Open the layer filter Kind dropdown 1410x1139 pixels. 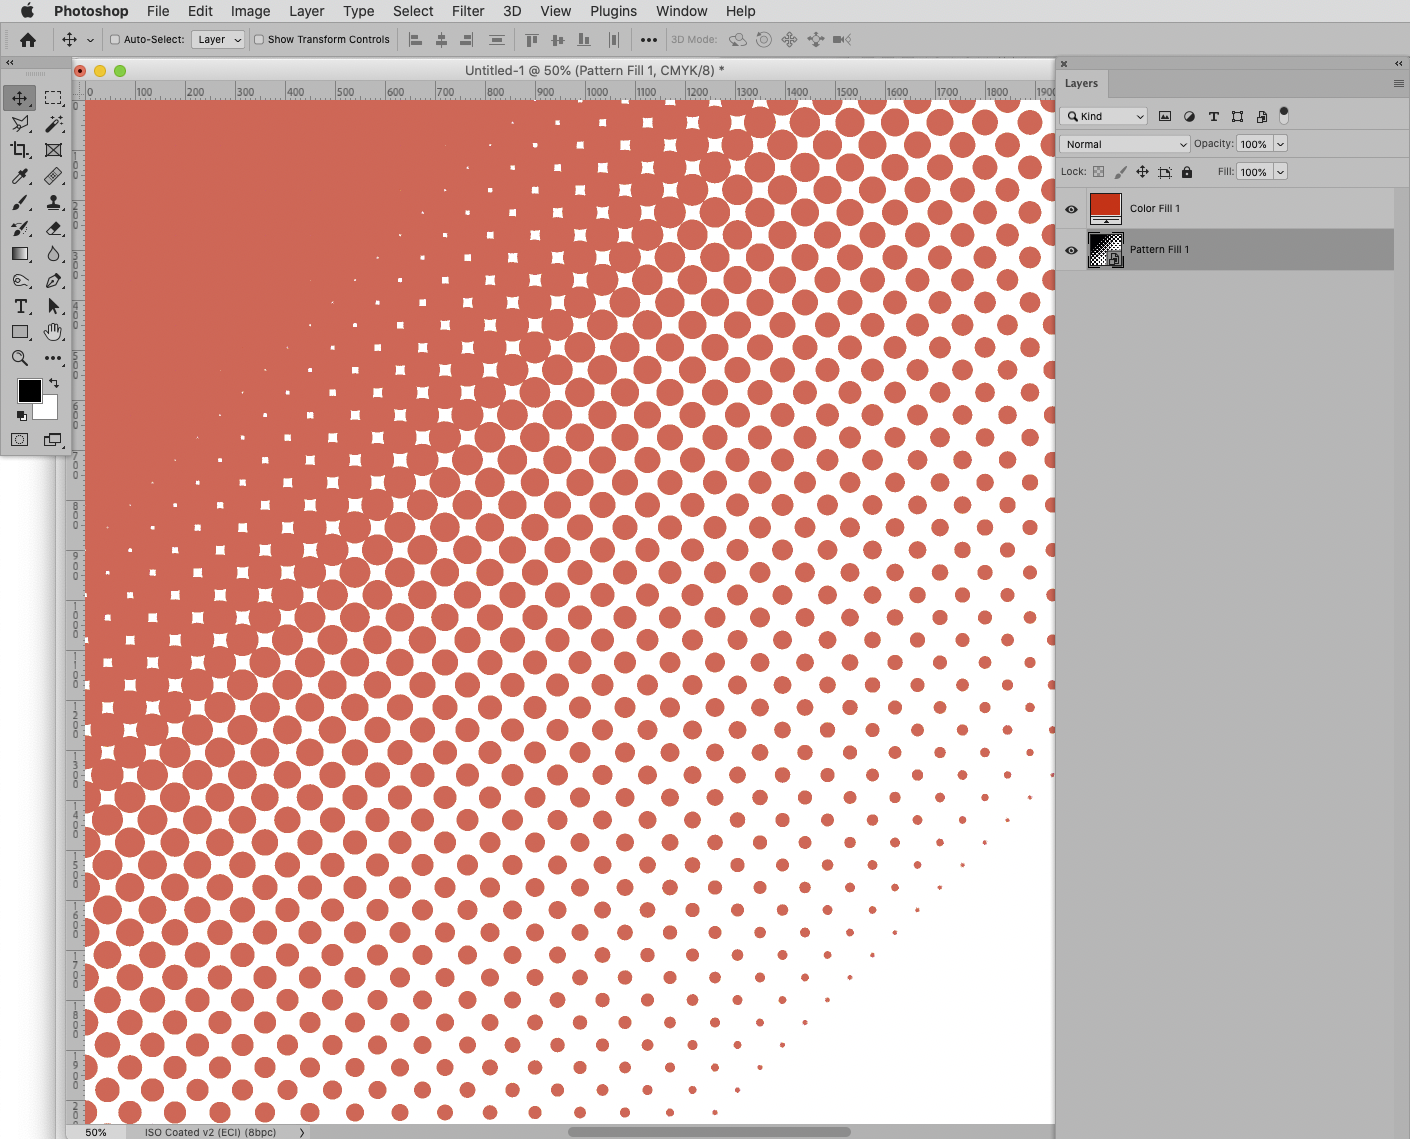coord(1103,116)
